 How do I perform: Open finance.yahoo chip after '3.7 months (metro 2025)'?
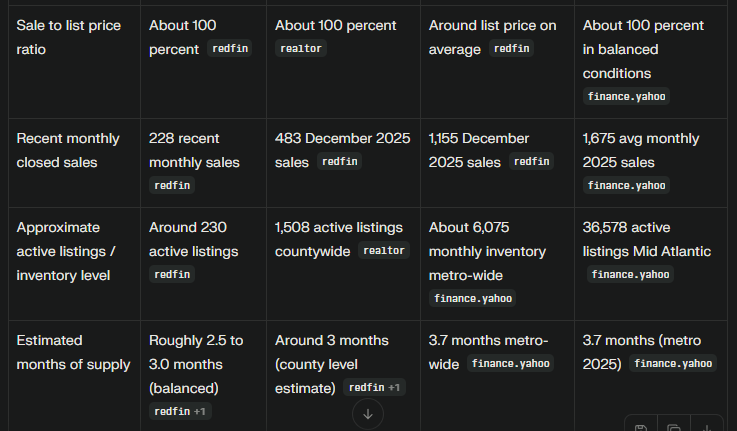[673, 363]
